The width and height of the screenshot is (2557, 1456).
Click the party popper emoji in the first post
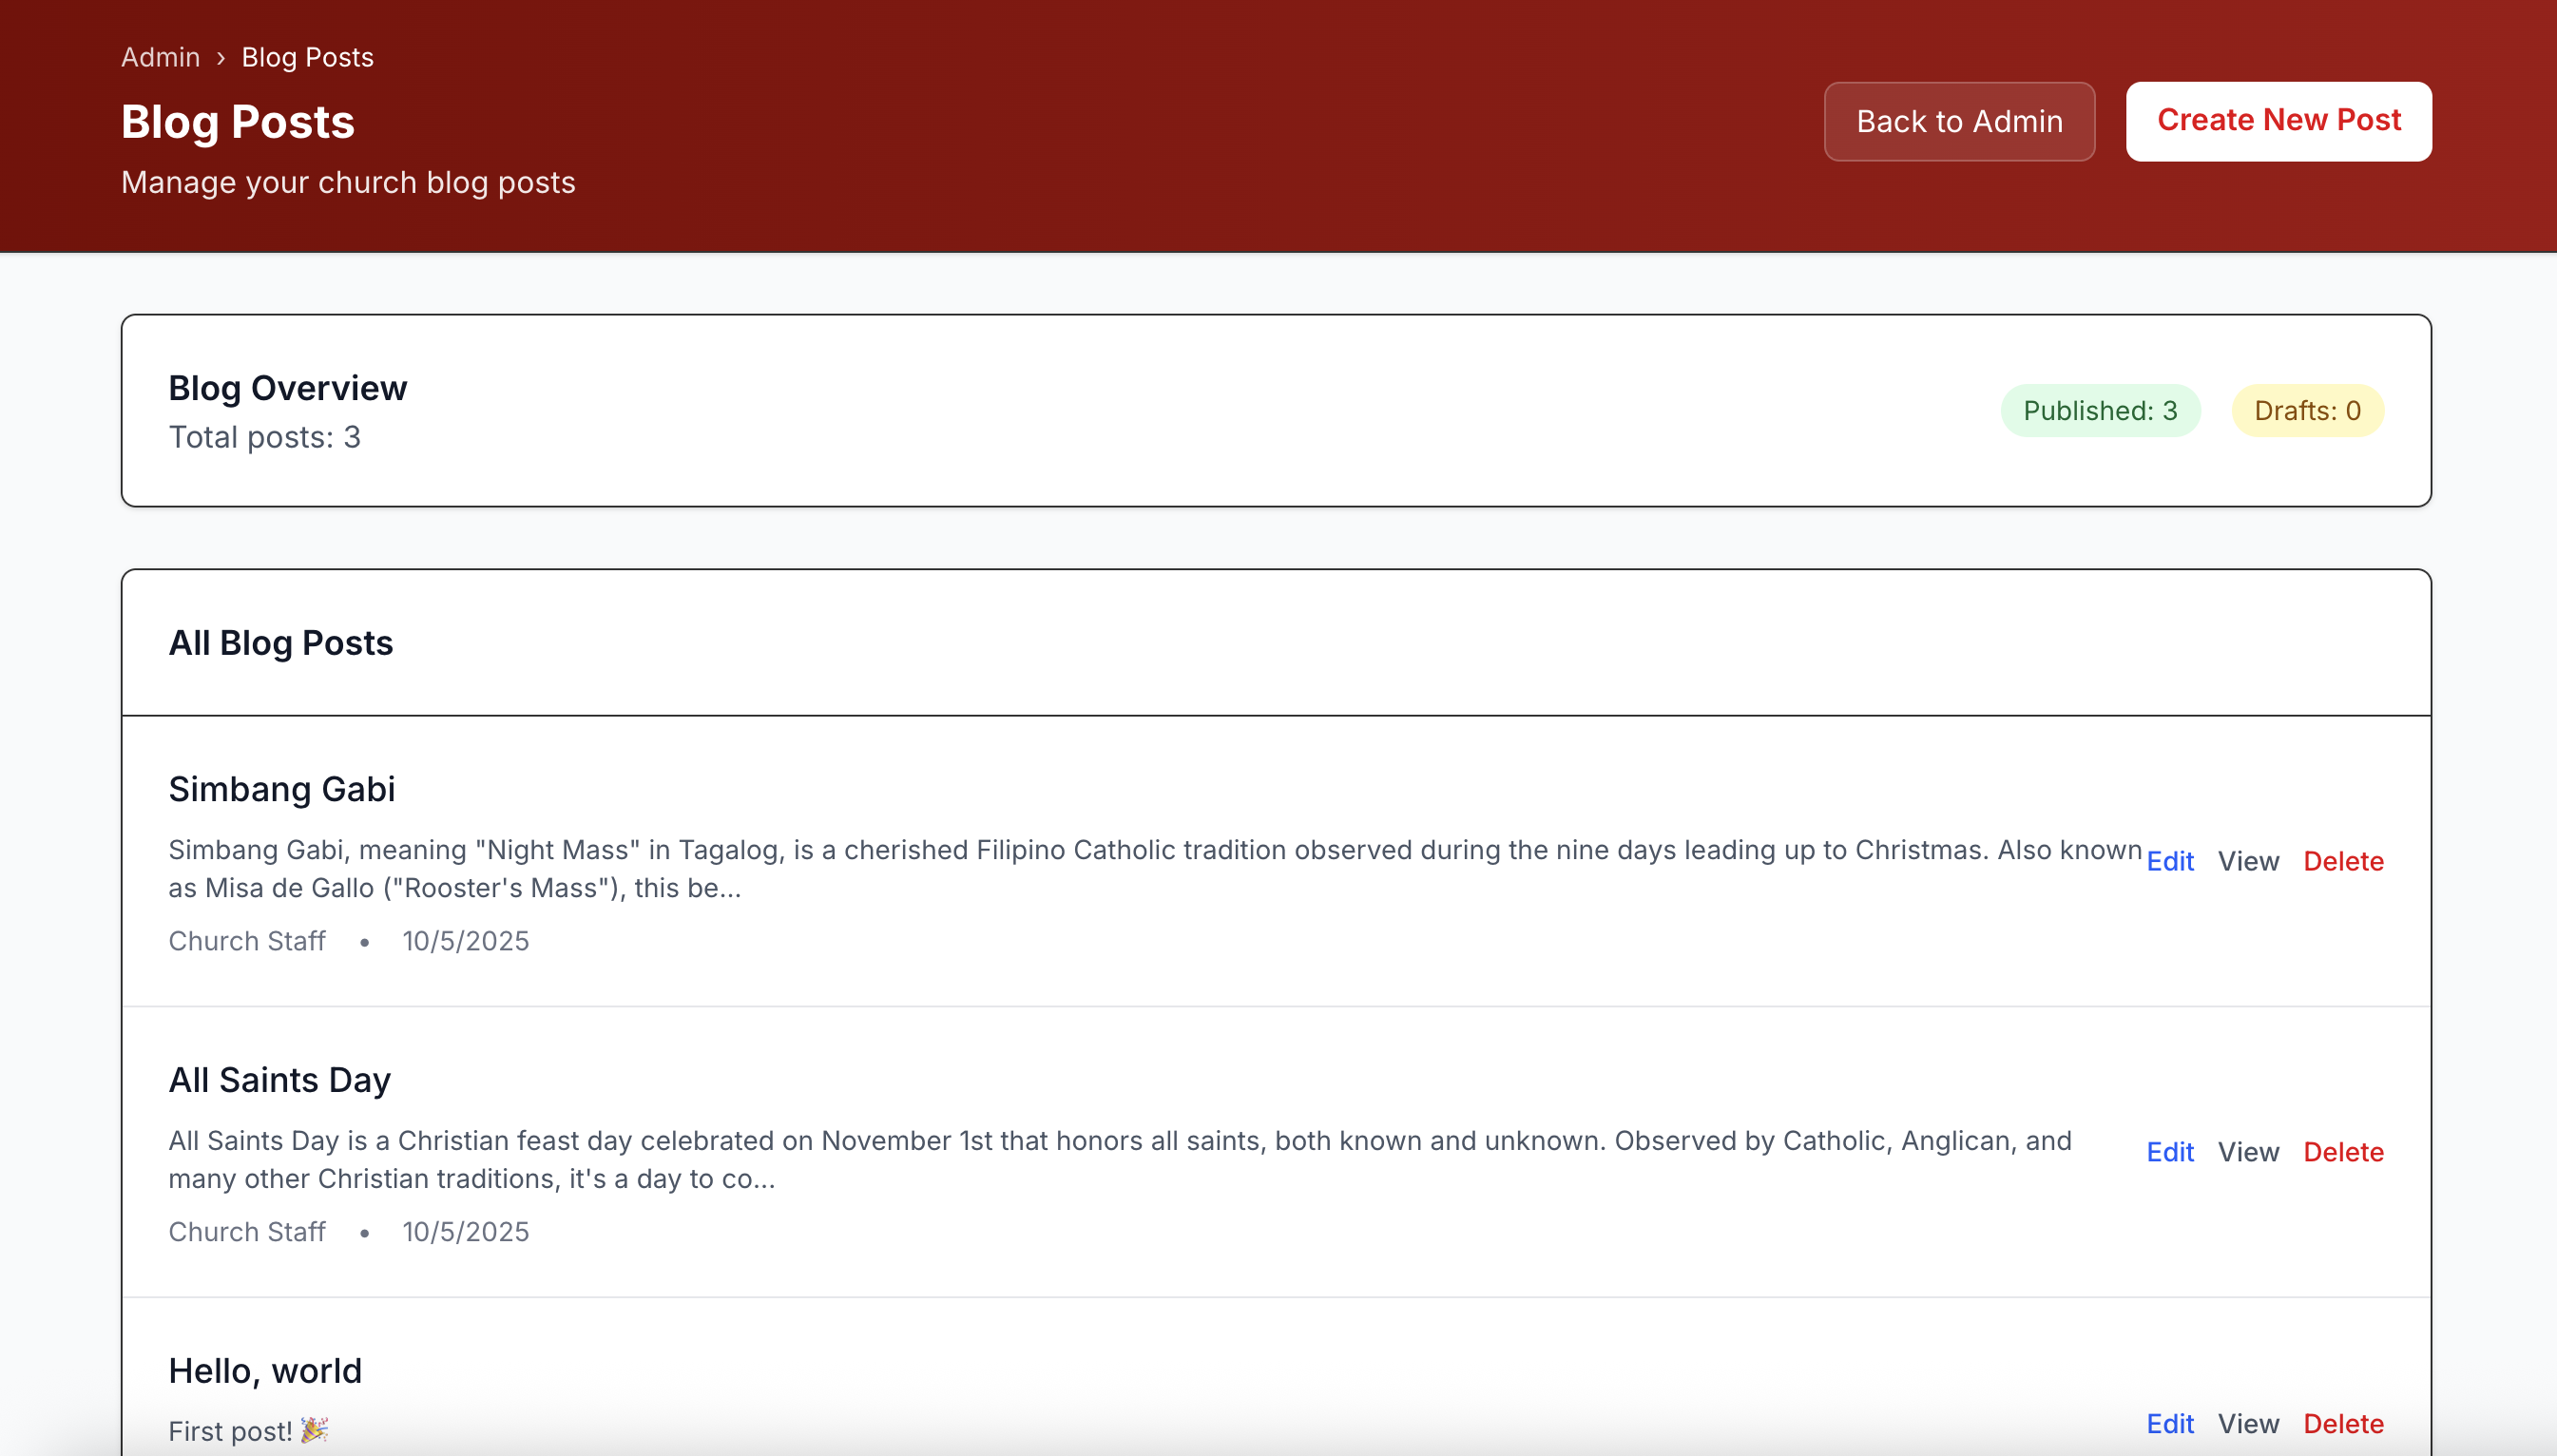click(314, 1430)
